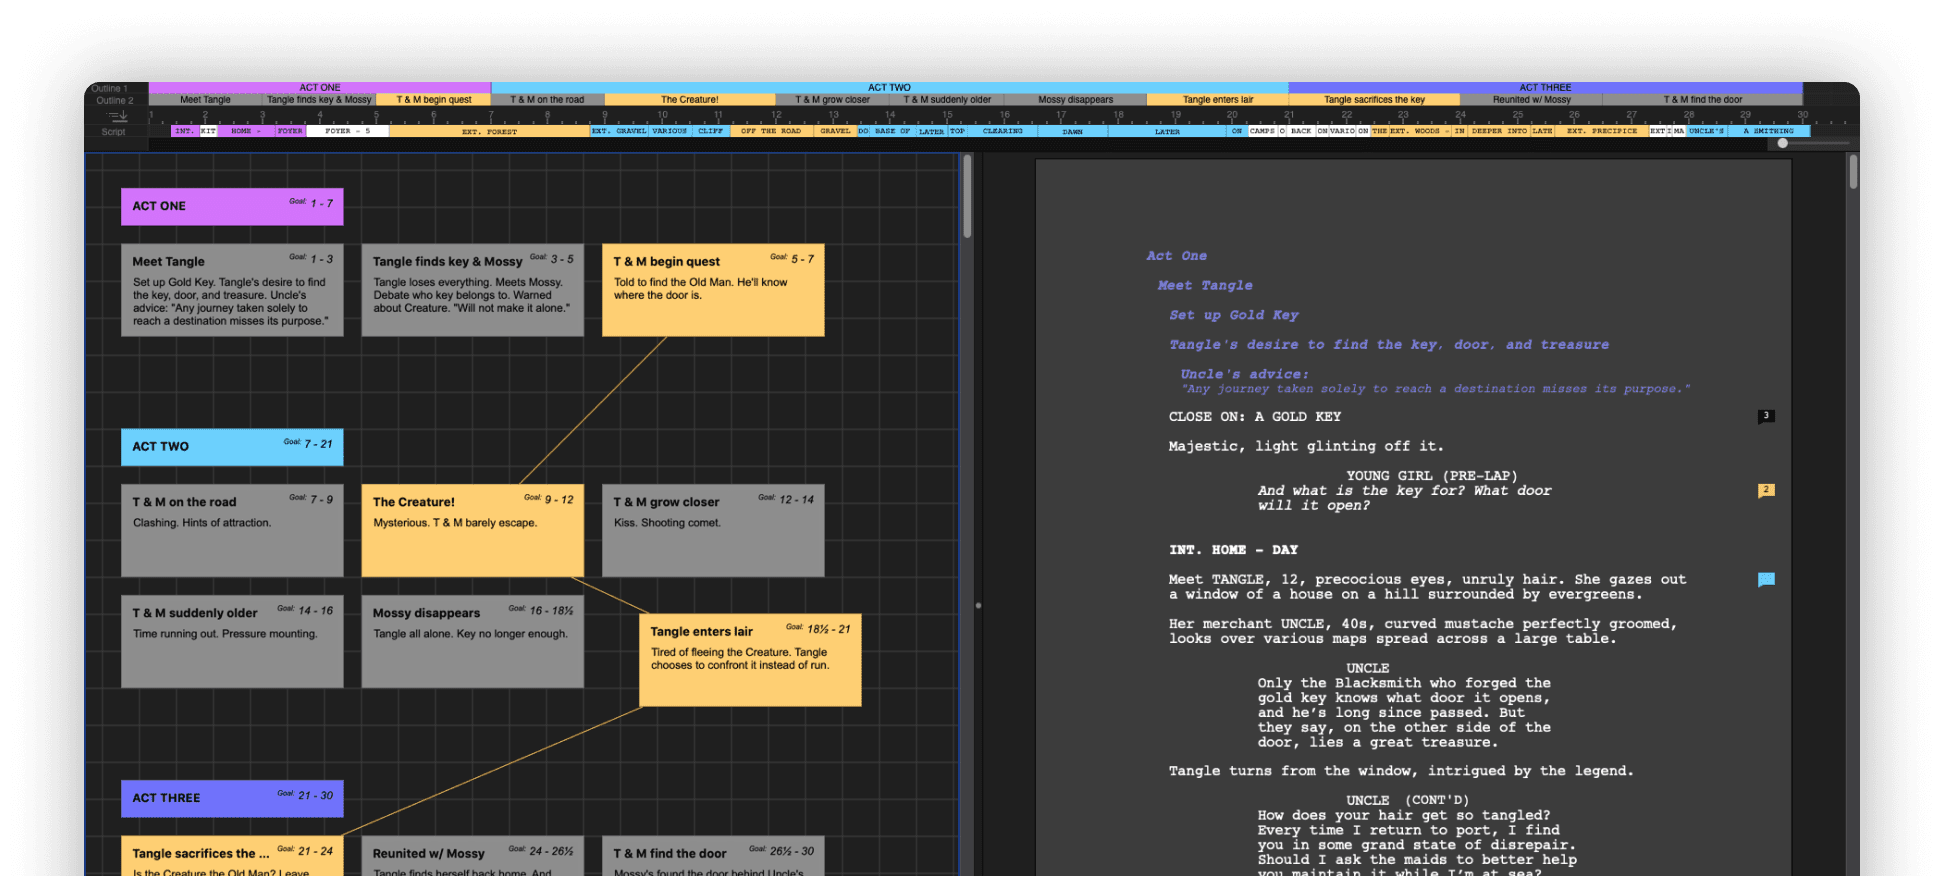This screenshot has height=876, width=1944.
Task: Open the blue note flag beside Tangle's description
Action: 1766,579
